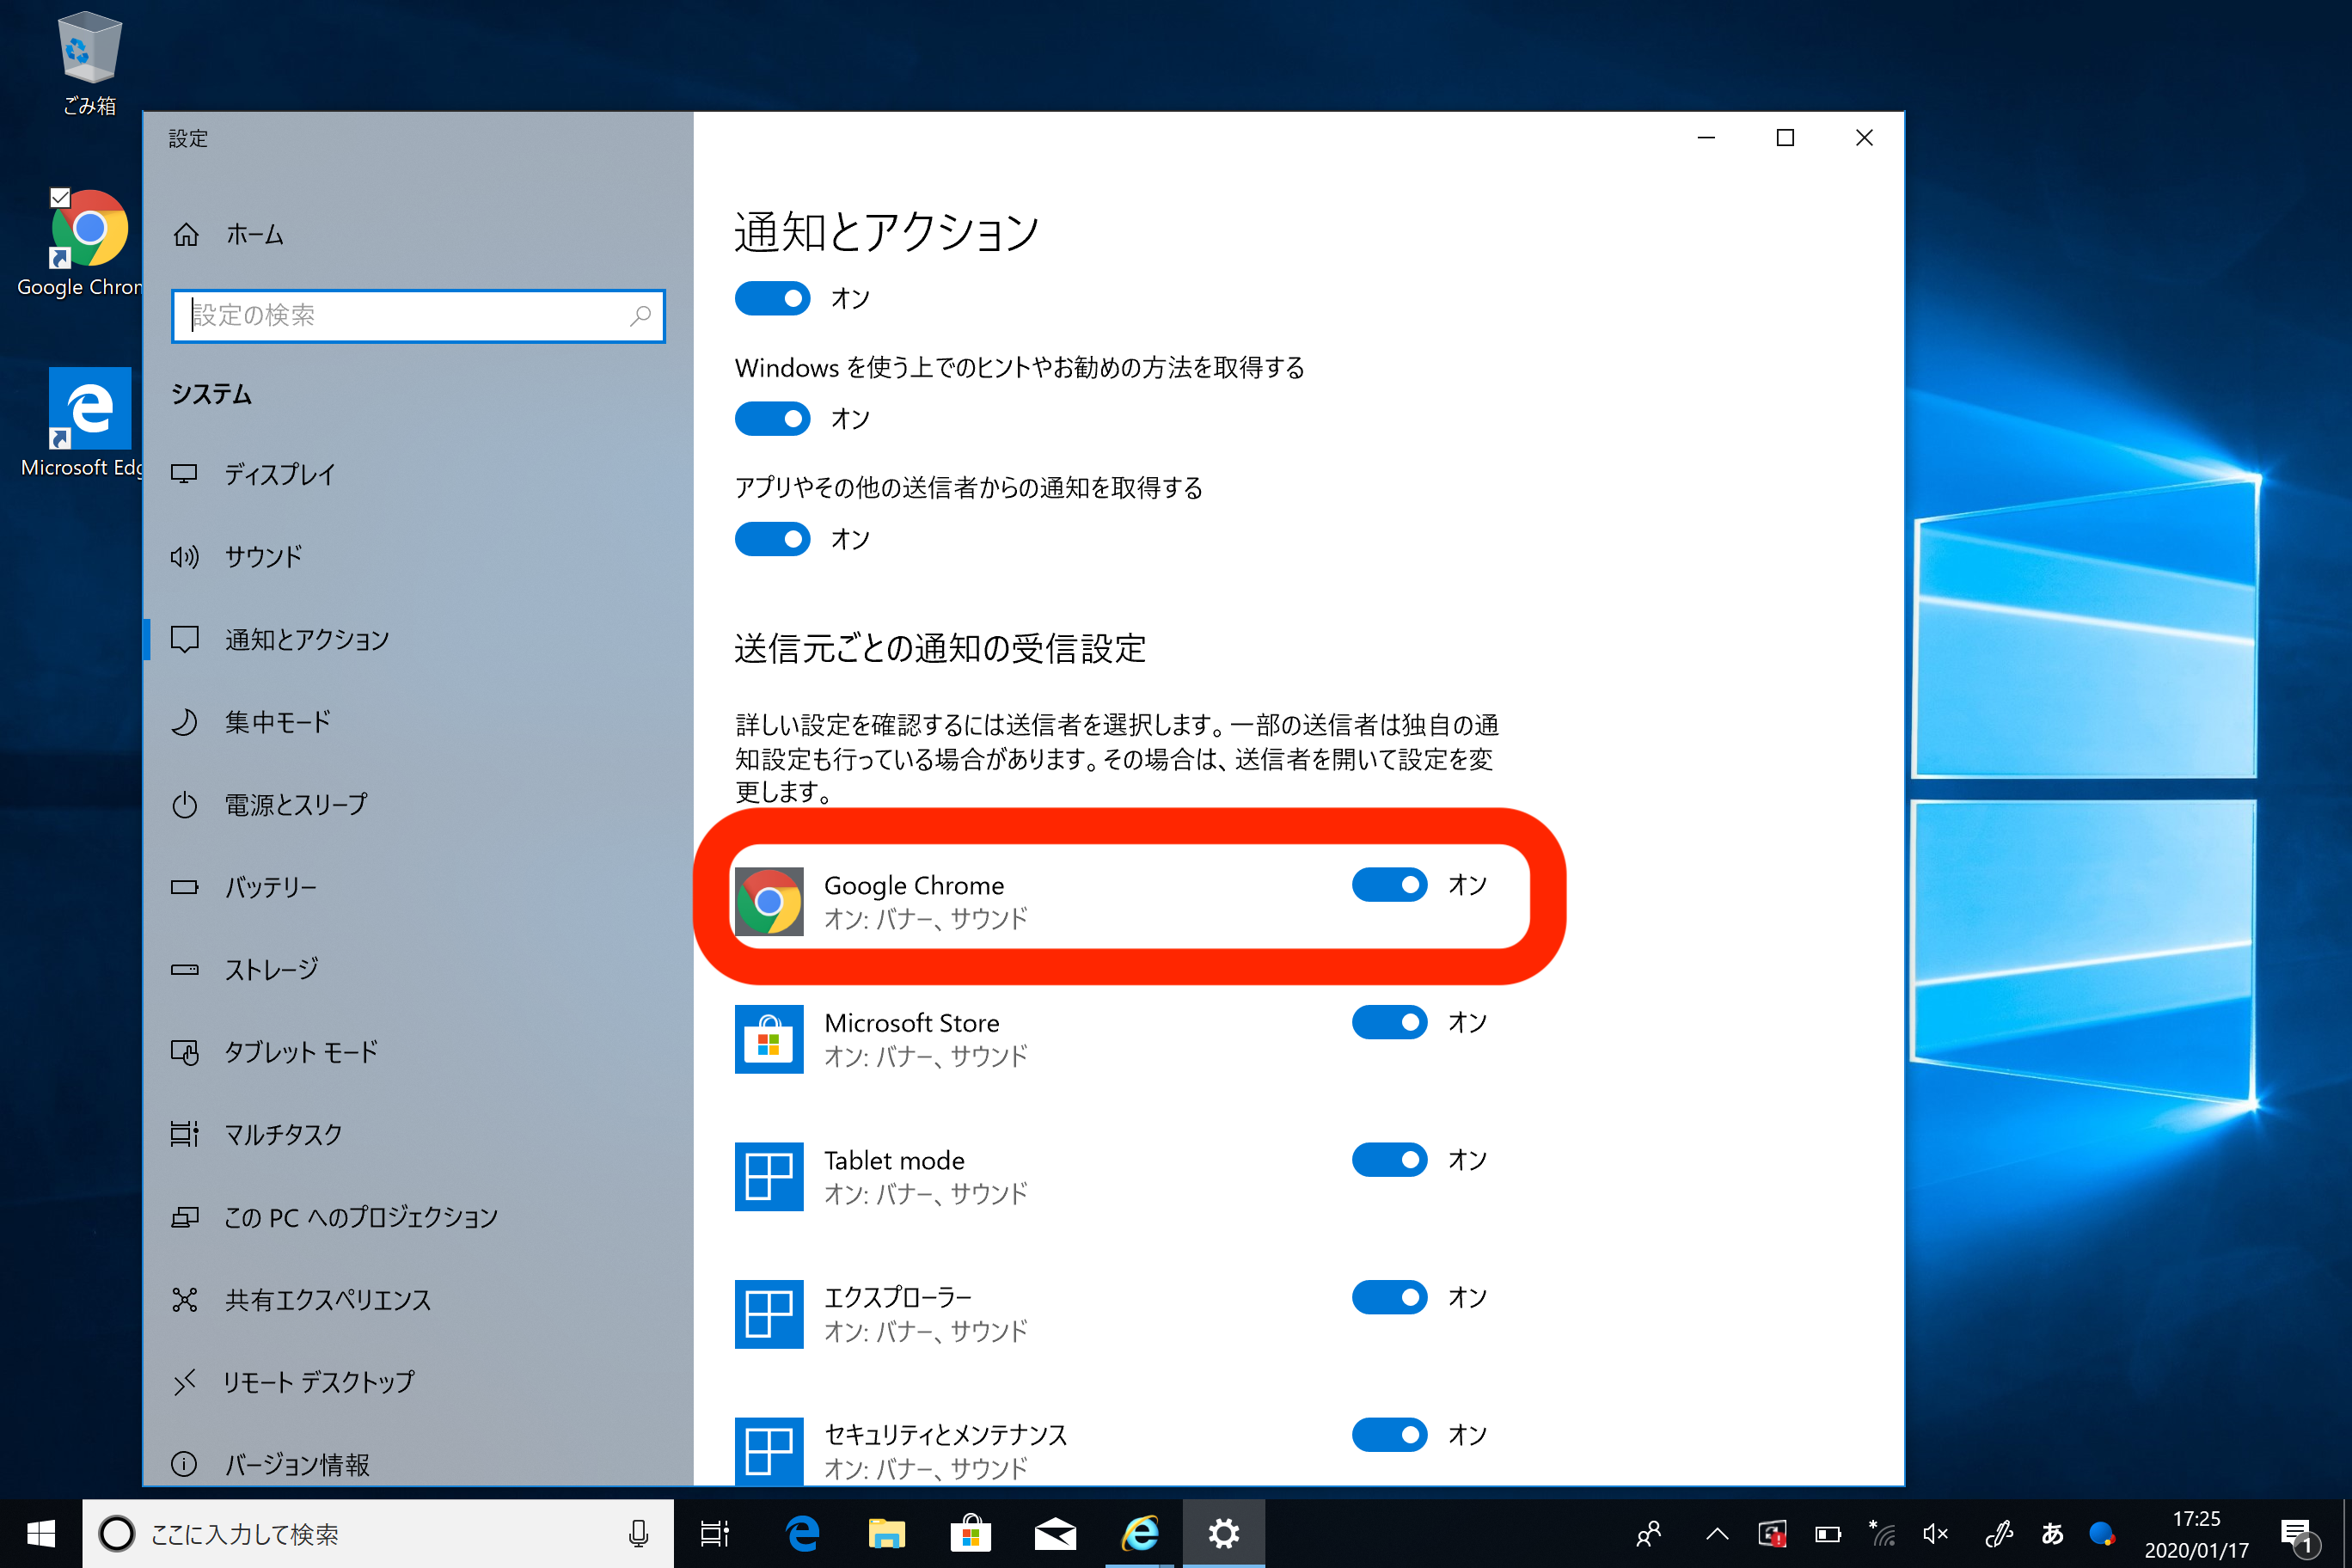Click the あ IME input mode indicator

coord(2053,1534)
